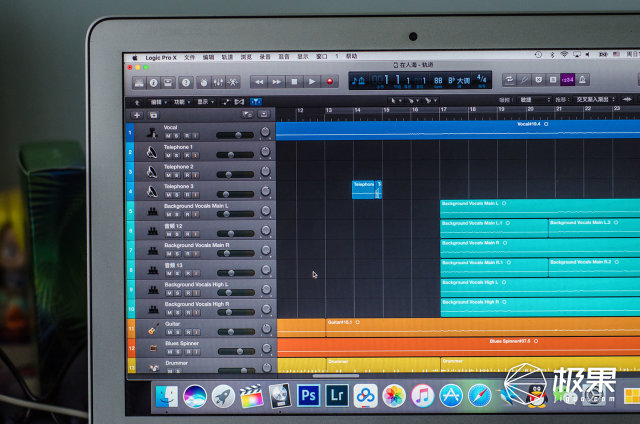Open Photoshop from the Dock
This screenshot has width=640, height=424.
[x=308, y=395]
